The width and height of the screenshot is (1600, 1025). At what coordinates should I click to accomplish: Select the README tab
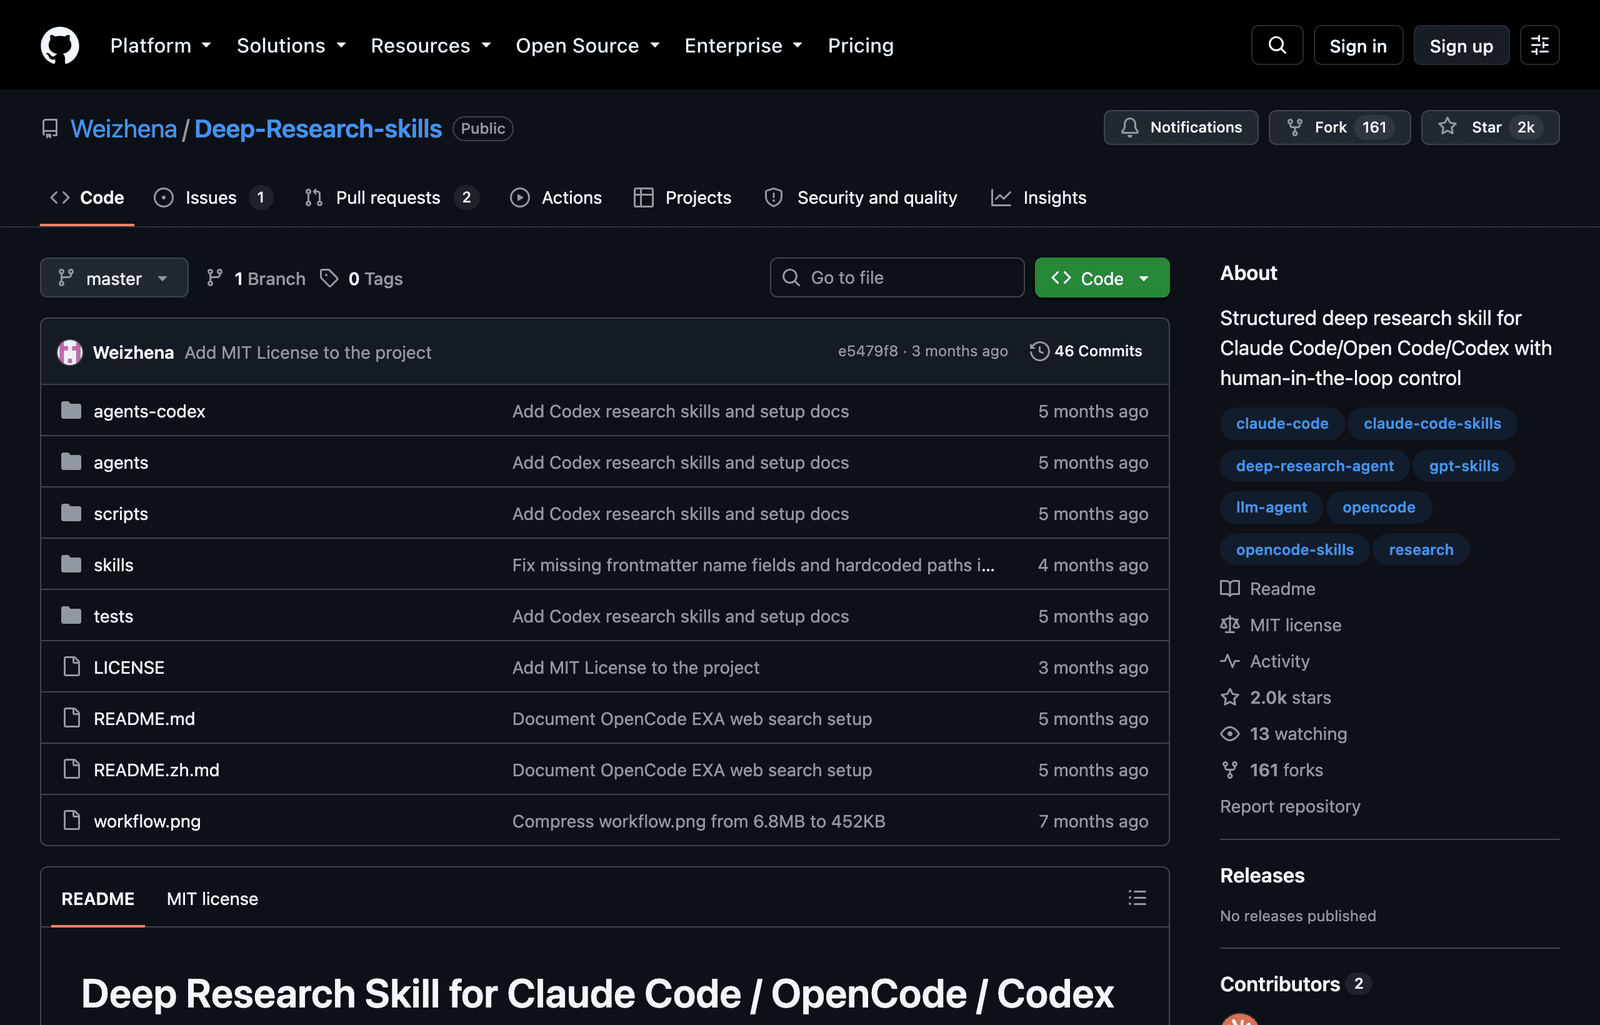tap(98, 899)
